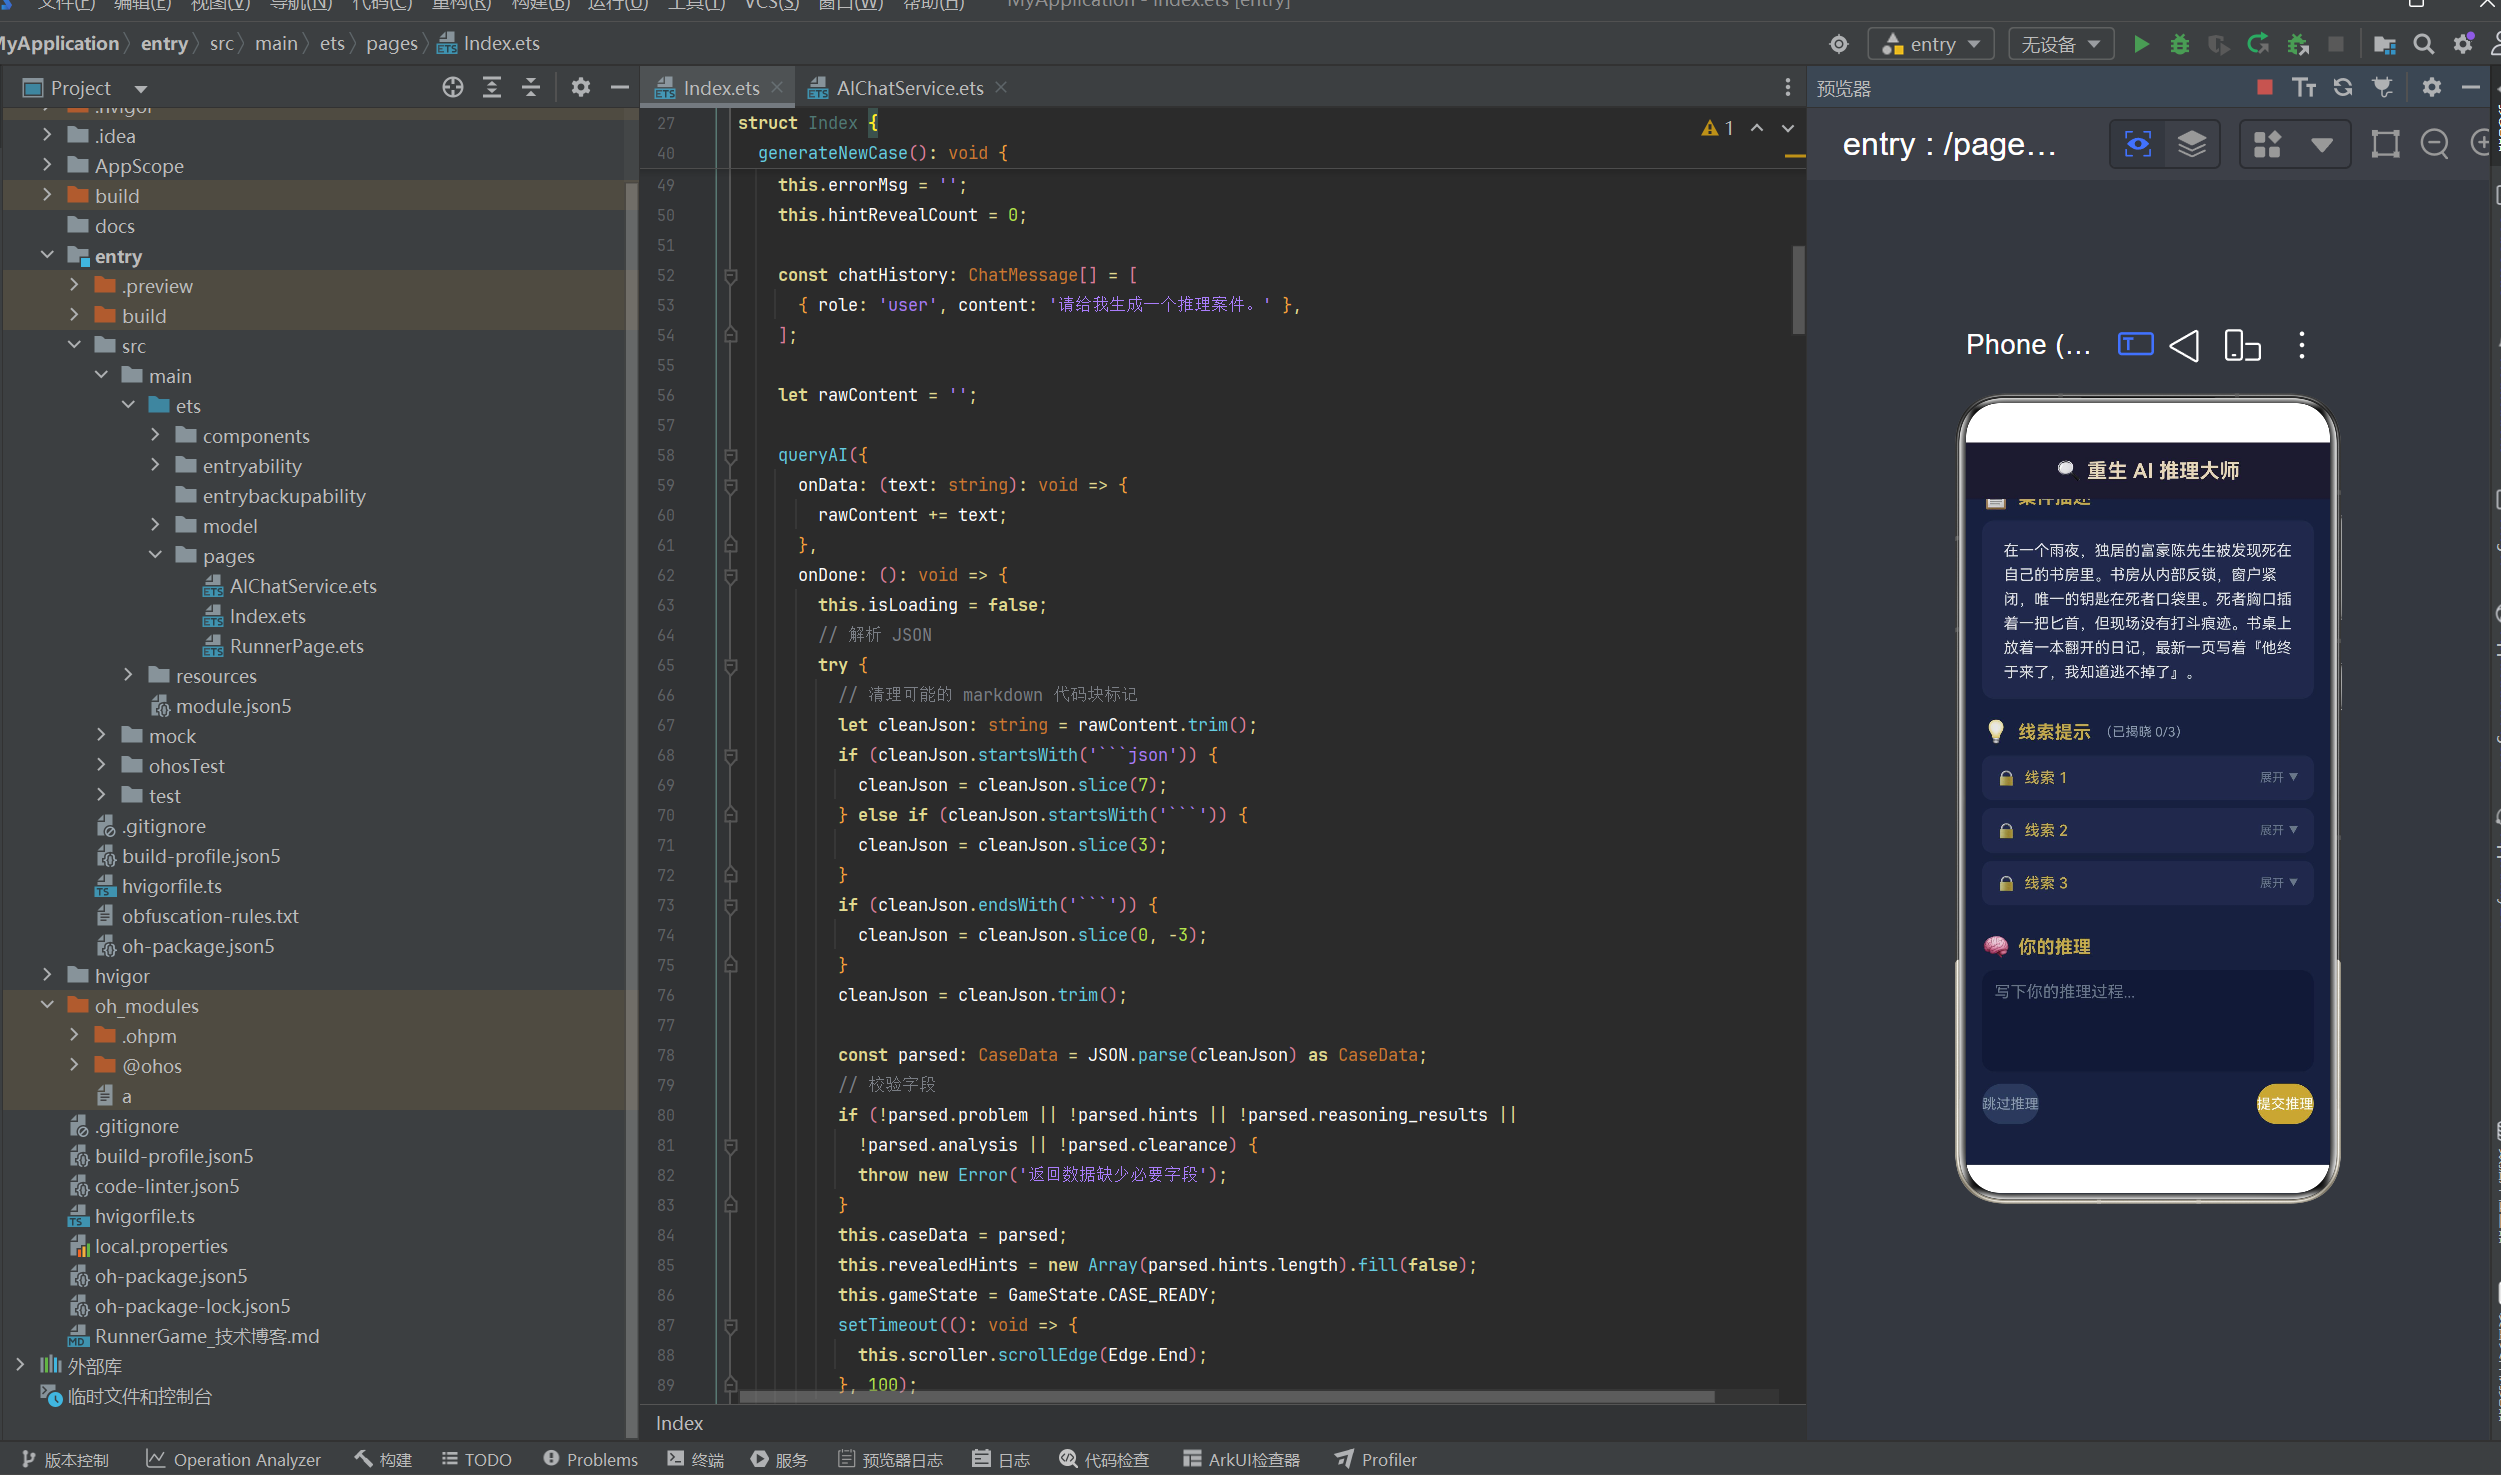Click the hot reload icon in the main toolbar
The image size is (2501, 1475).
2258,44
